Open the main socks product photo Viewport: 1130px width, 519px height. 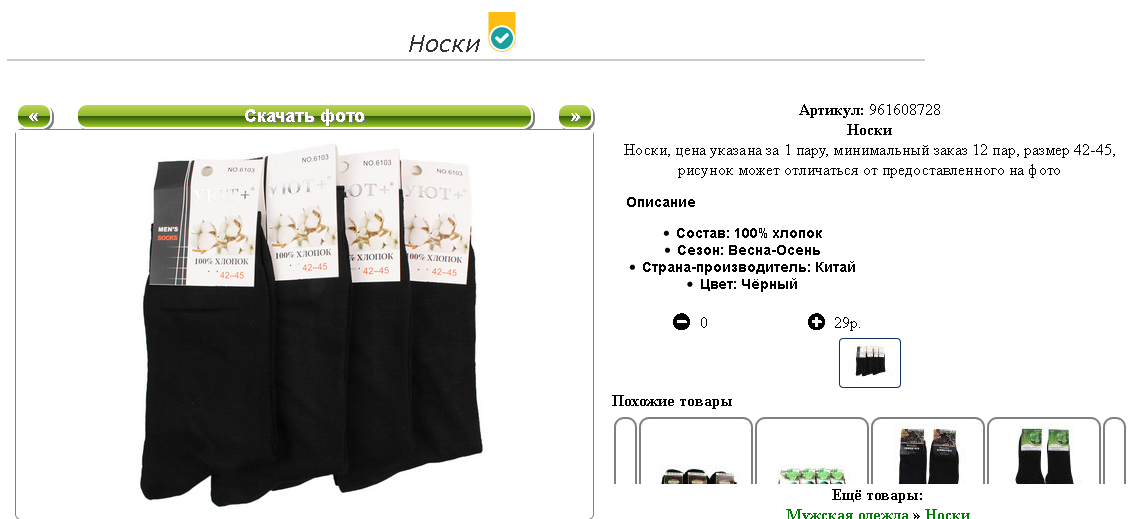tap(310, 324)
